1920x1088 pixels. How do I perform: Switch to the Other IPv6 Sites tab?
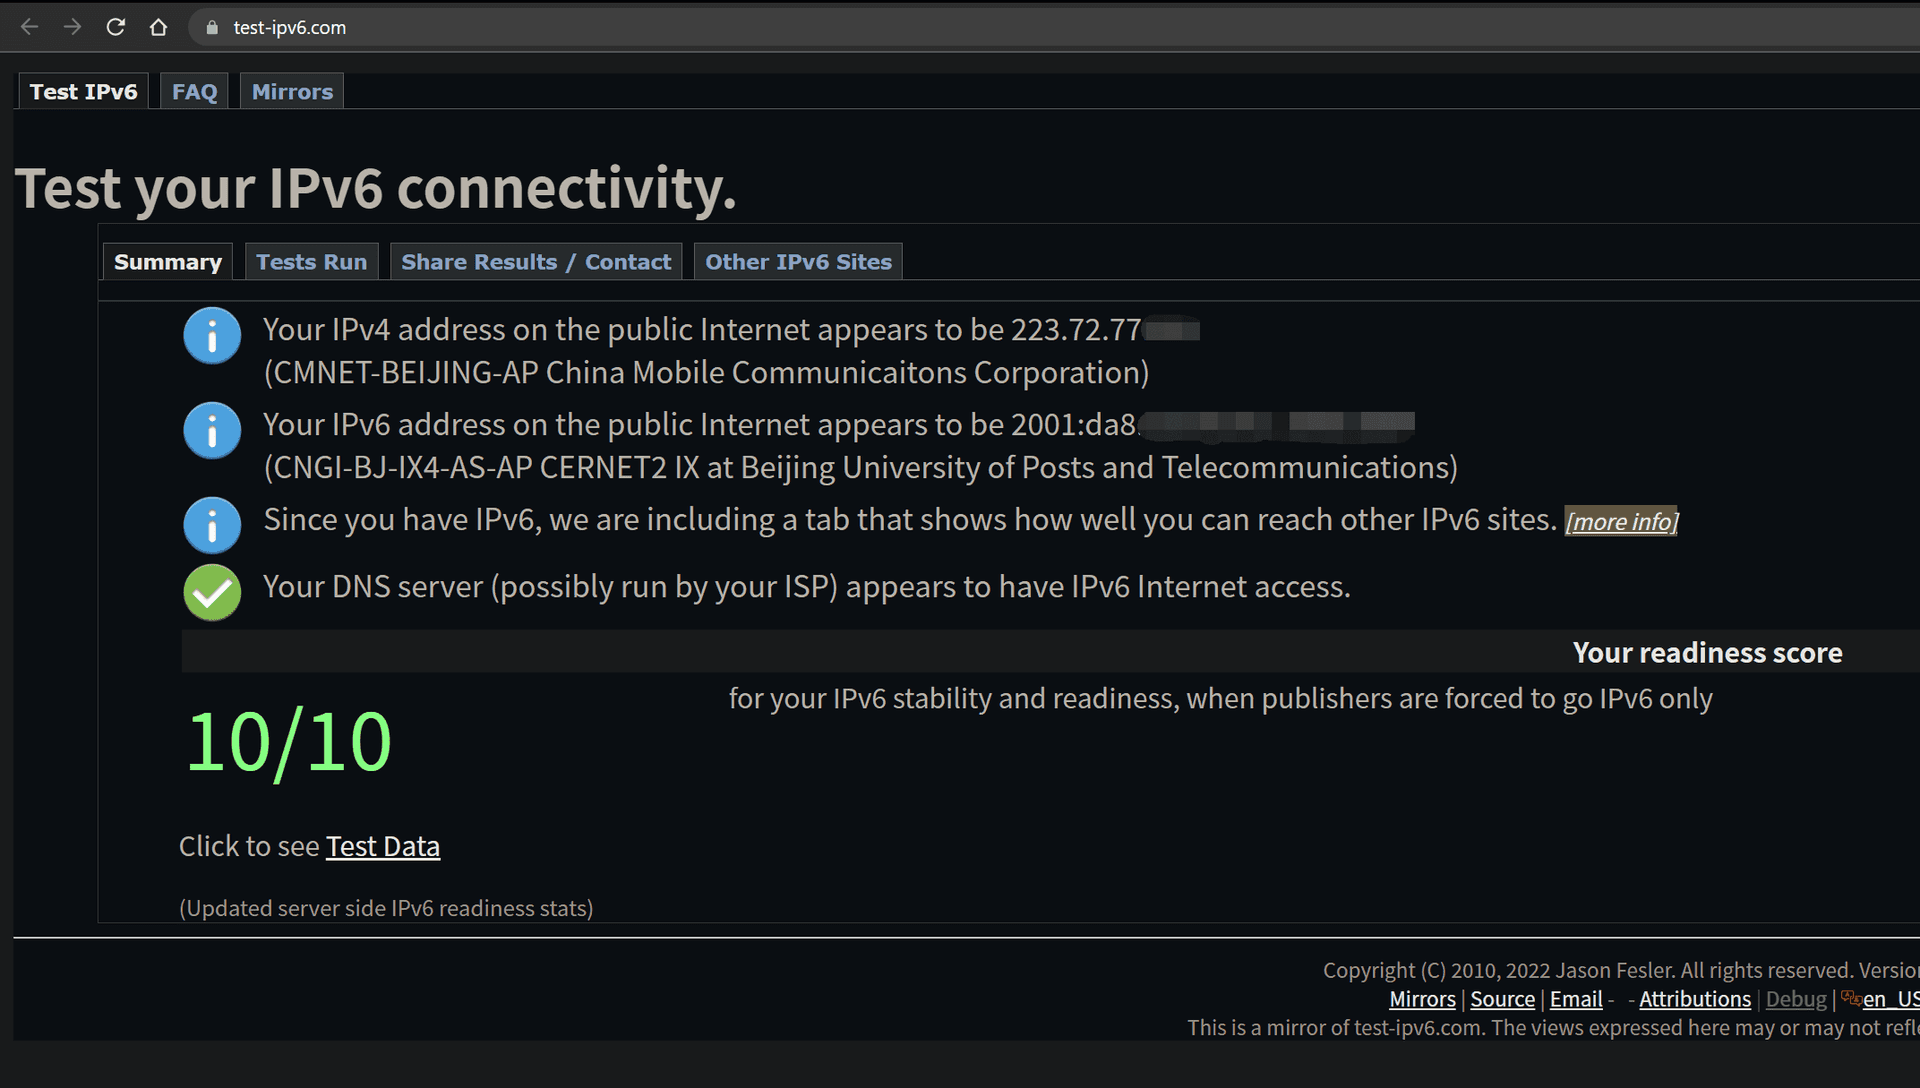(x=798, y=262)
